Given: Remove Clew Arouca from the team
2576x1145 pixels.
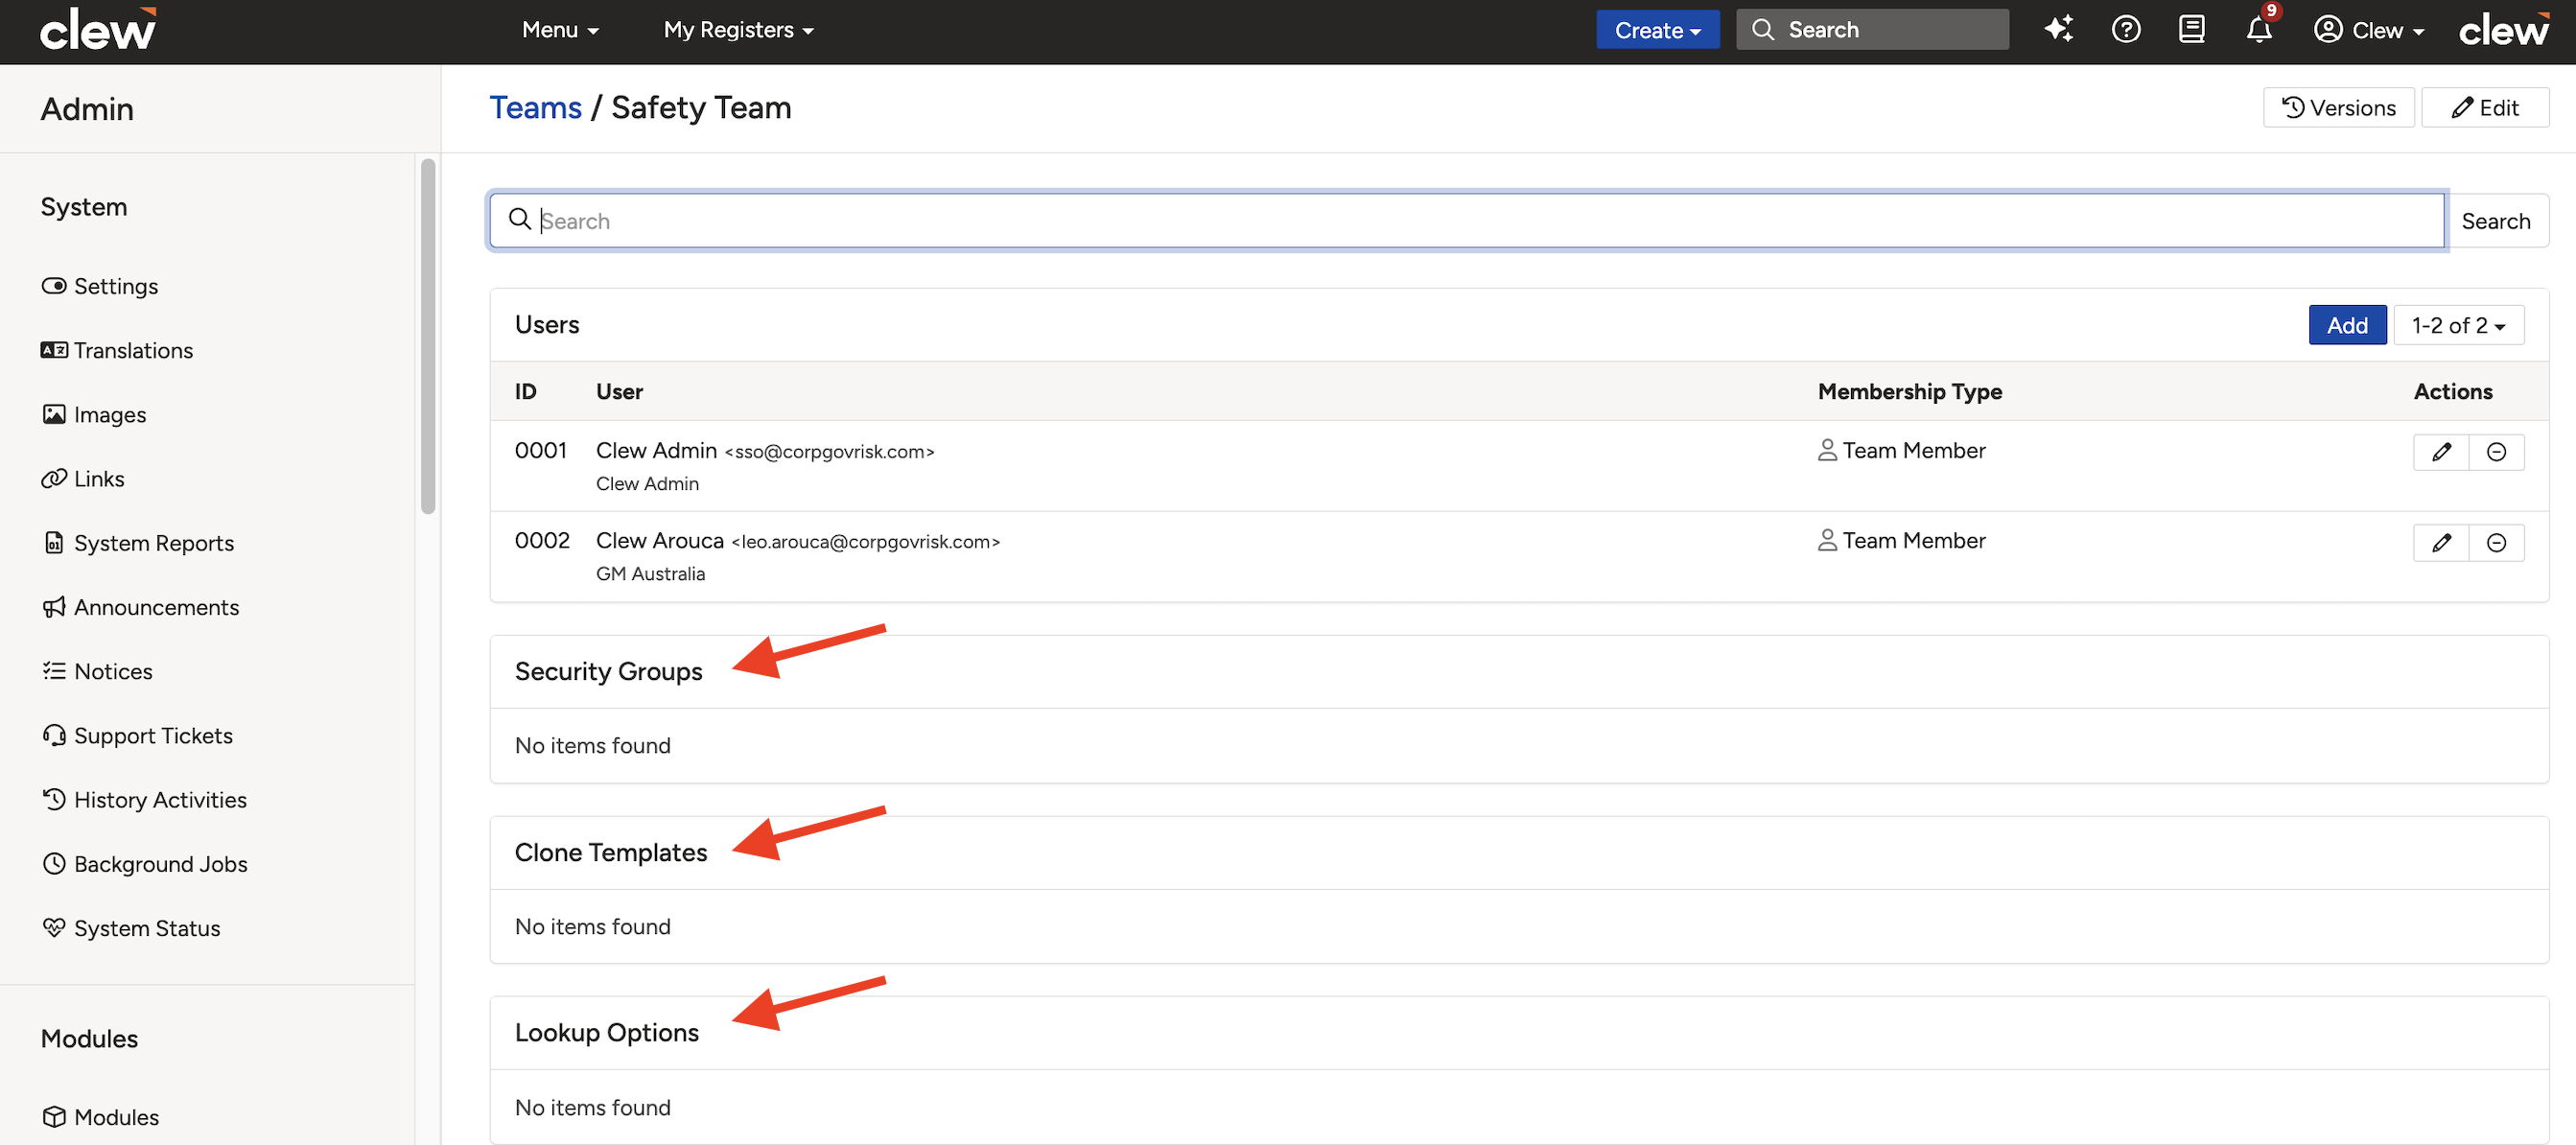Looking at the screenshot, I should (x=2496, y=542).
